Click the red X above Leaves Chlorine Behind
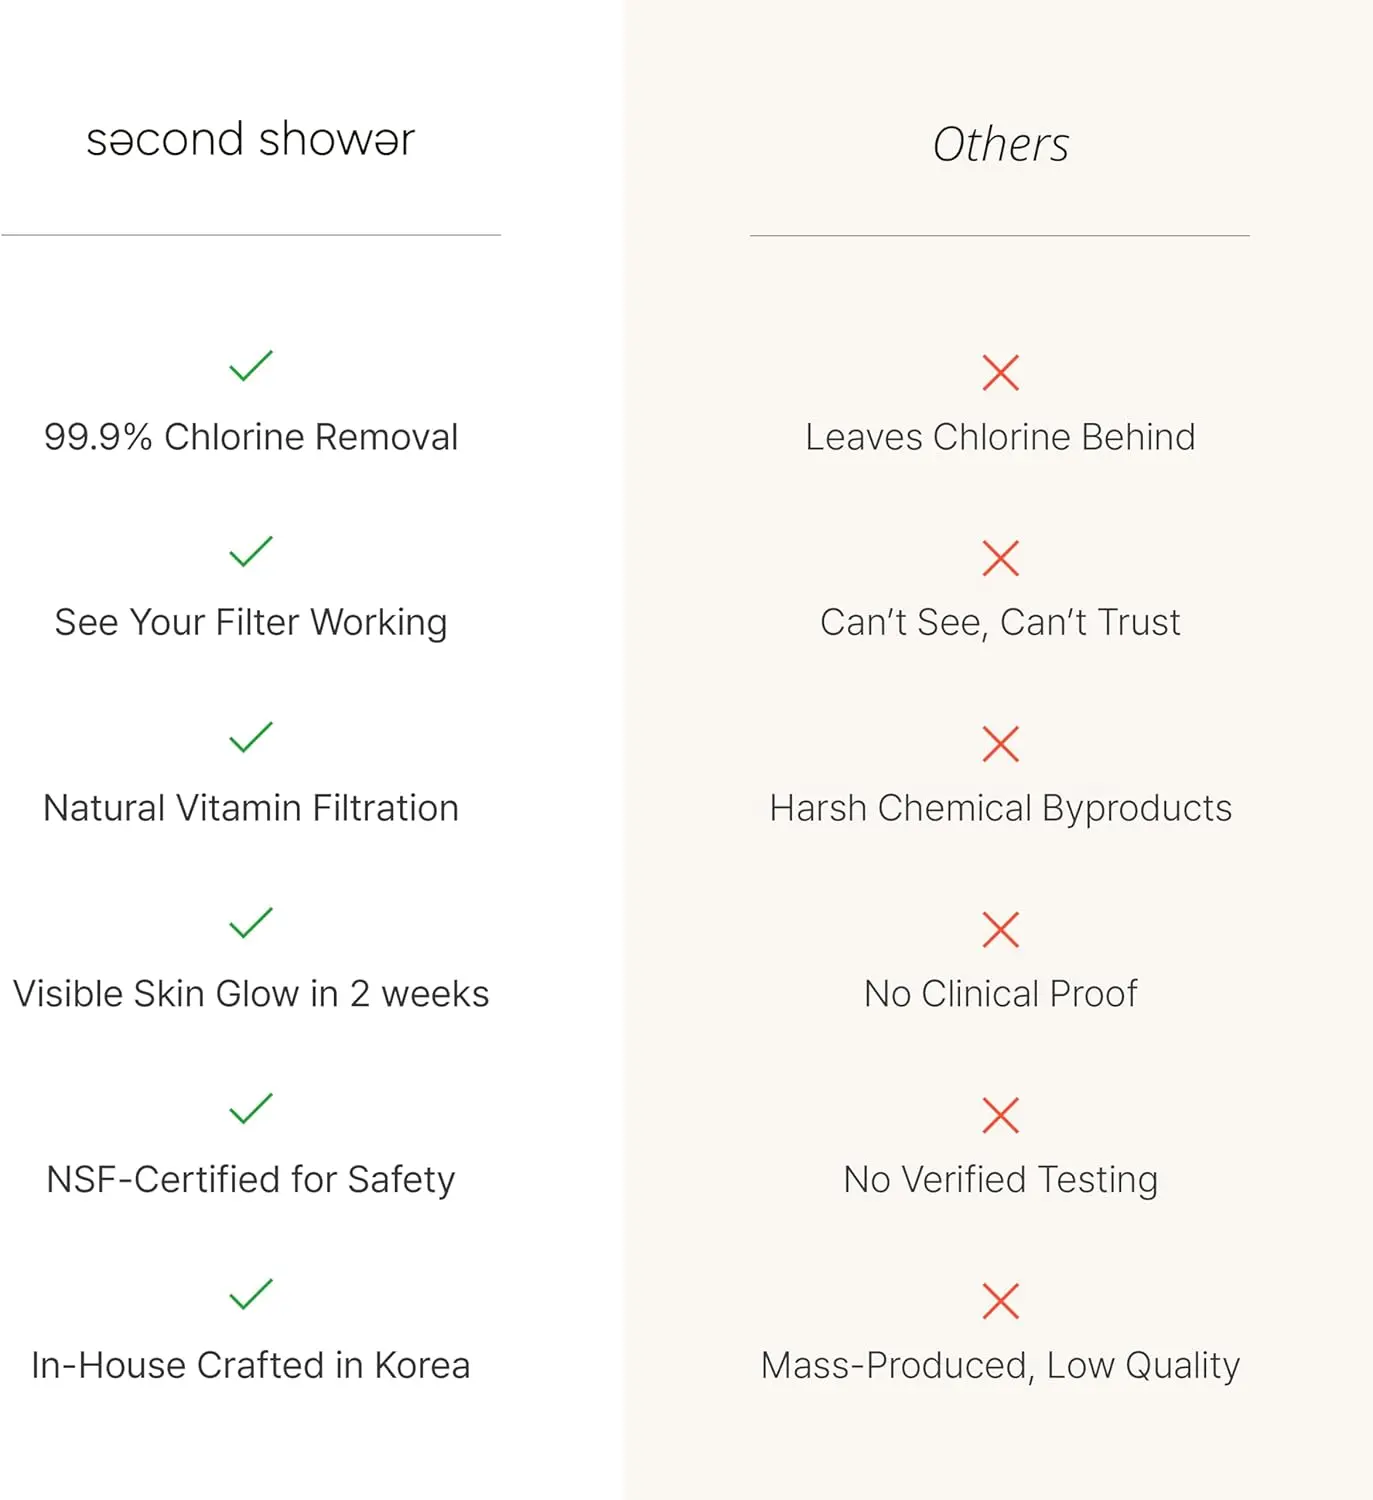 point(1000,373)
